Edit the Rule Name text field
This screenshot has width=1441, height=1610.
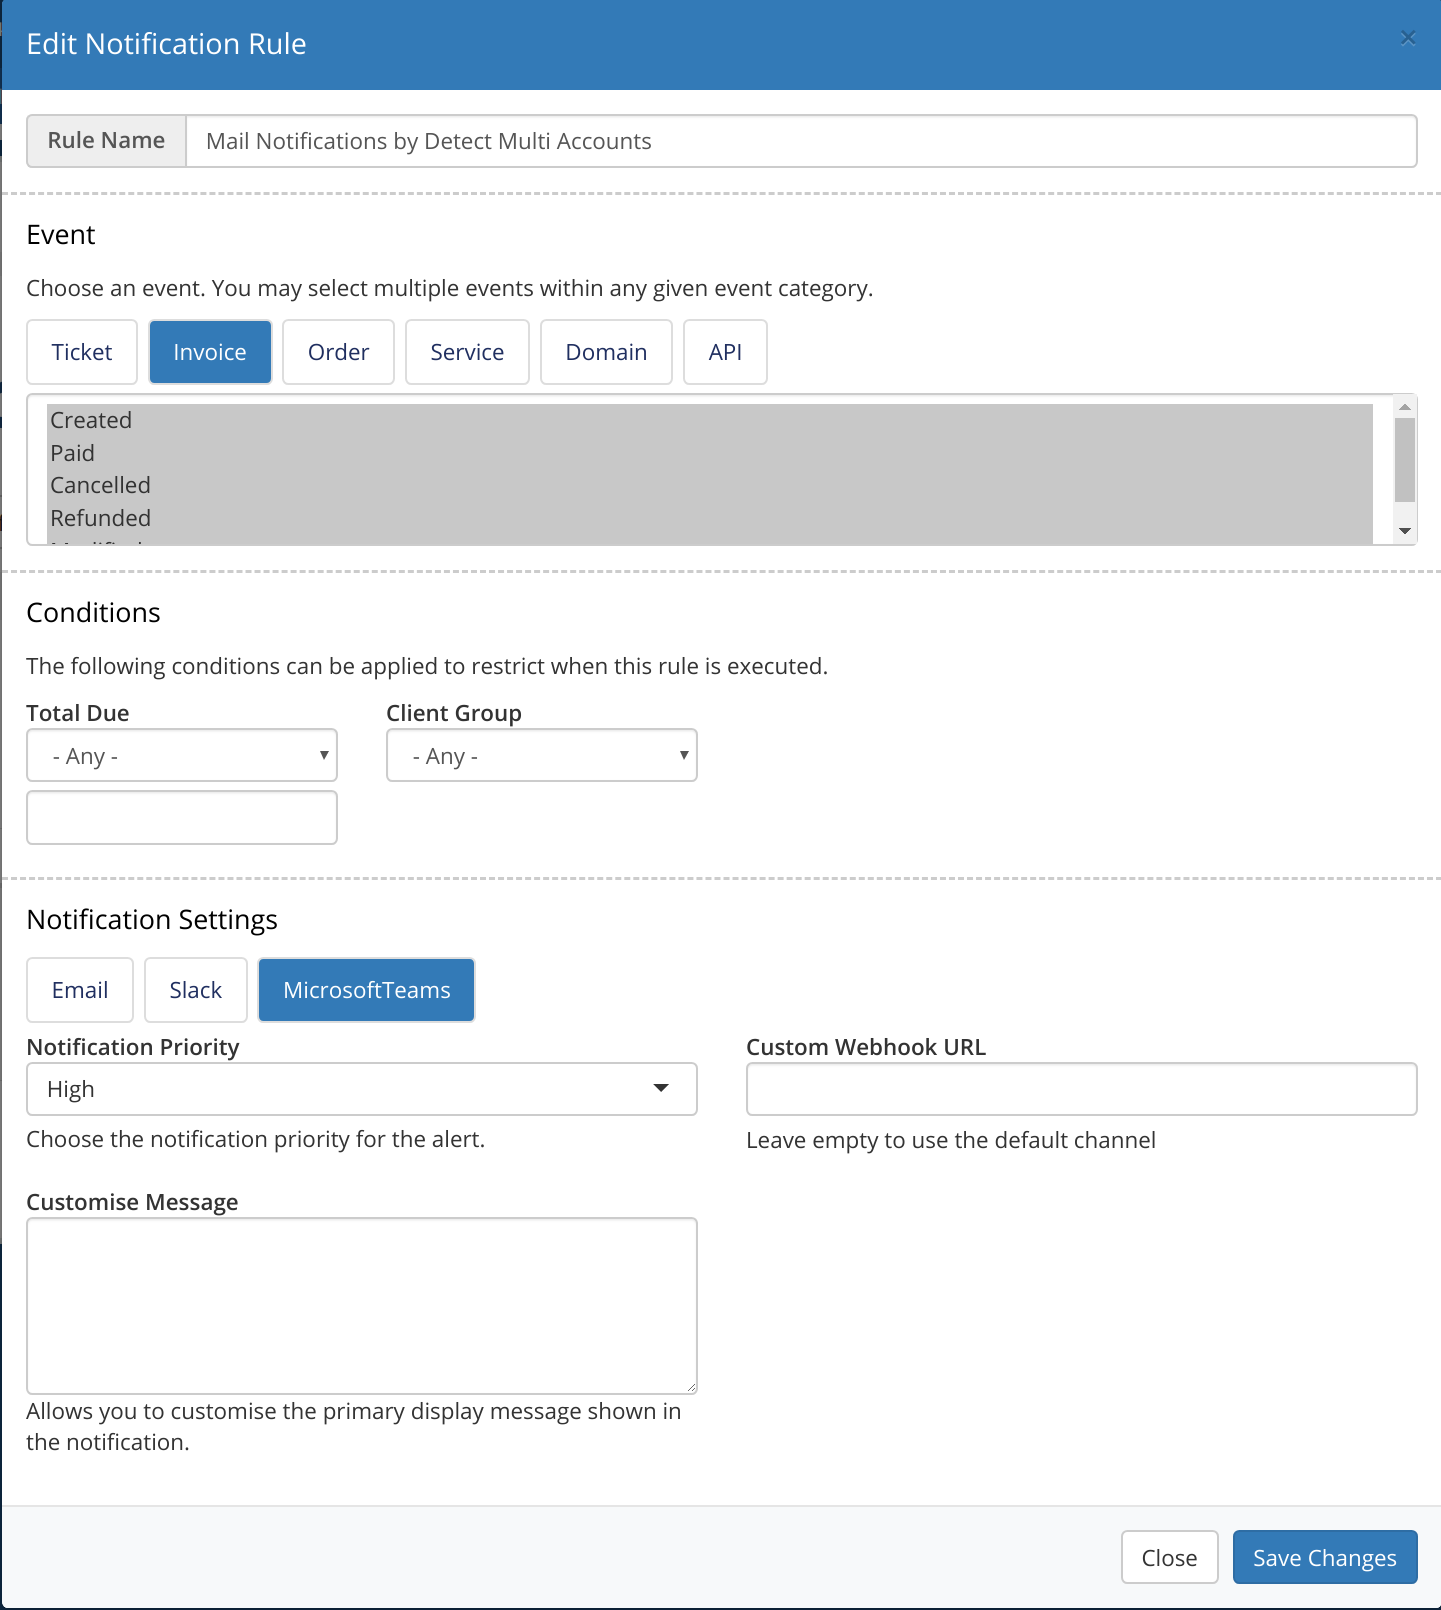coord(801,141)
